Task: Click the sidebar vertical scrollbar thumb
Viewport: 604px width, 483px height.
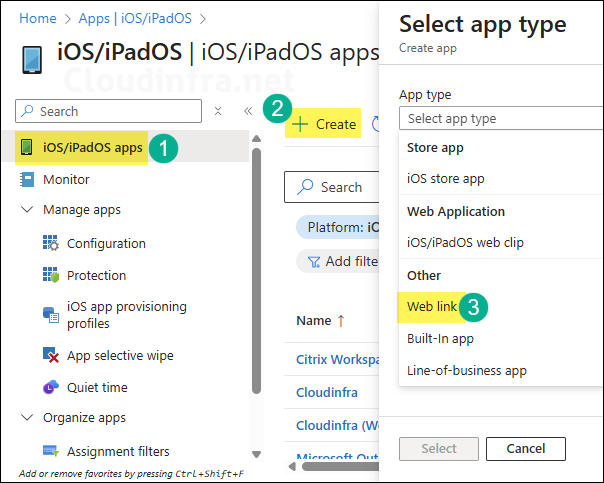Action: (257, 271)
